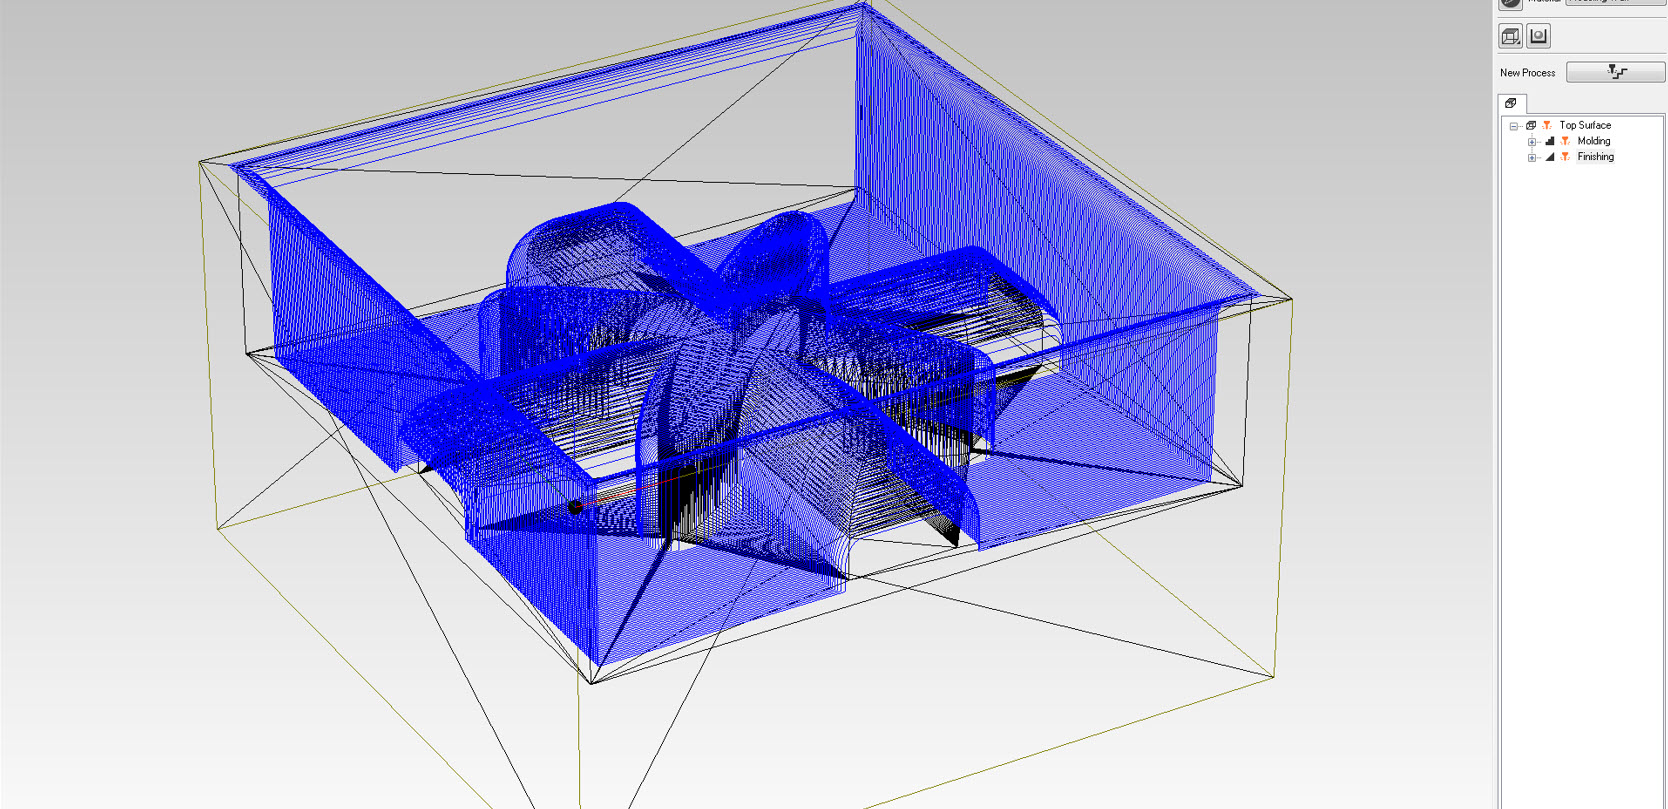Click the round material icon at top

tap(1511, 3)
